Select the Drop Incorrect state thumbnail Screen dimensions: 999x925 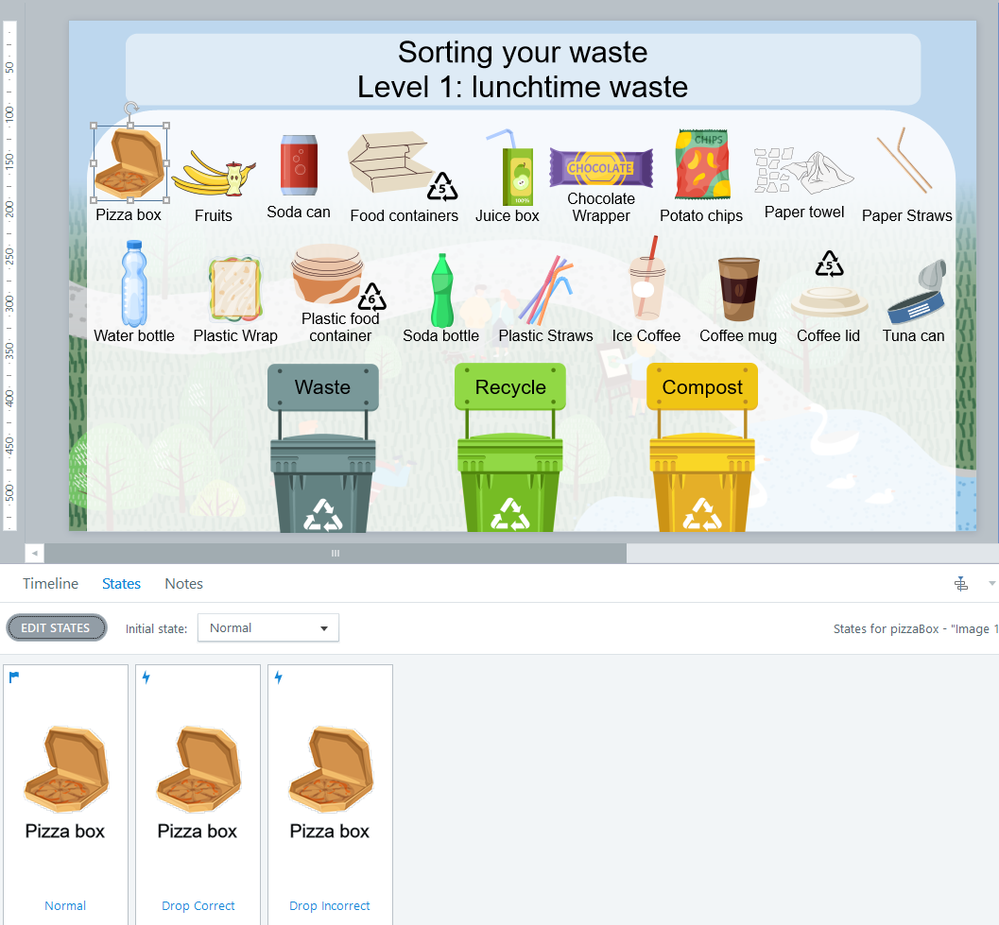click(330, 794)
